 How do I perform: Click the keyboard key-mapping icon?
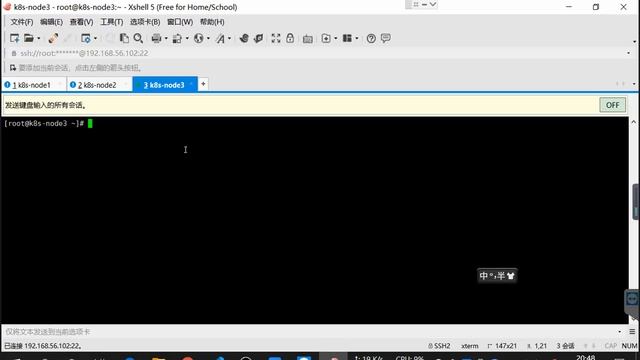308,39
